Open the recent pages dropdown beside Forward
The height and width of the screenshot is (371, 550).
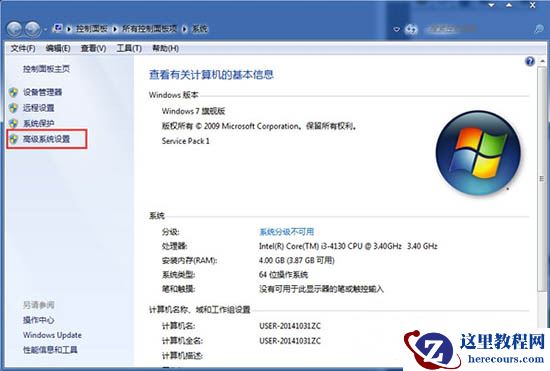[46, 29]
